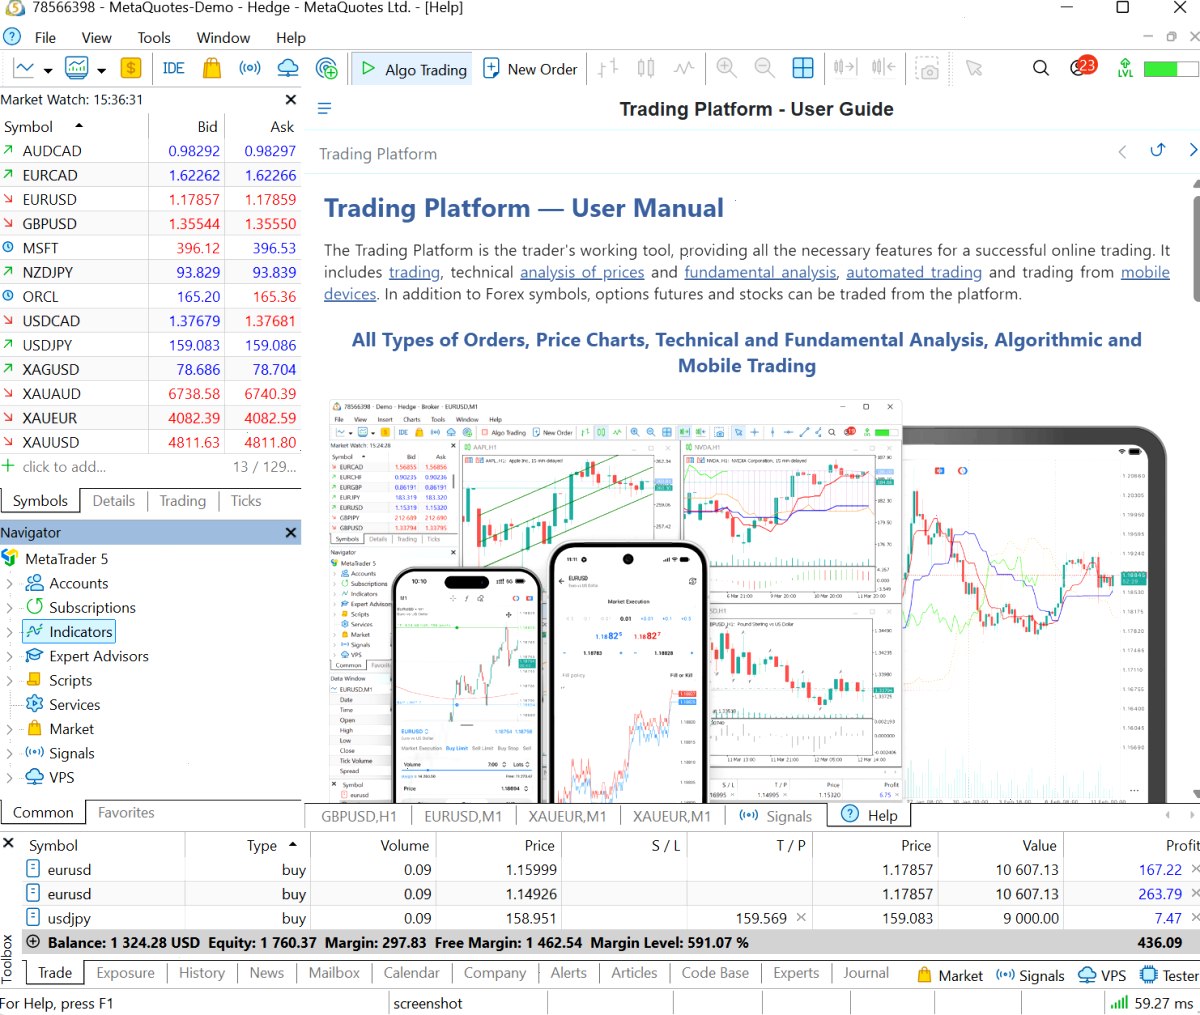
Task: Open the Window menu
Action: click(x=223, y=38)
